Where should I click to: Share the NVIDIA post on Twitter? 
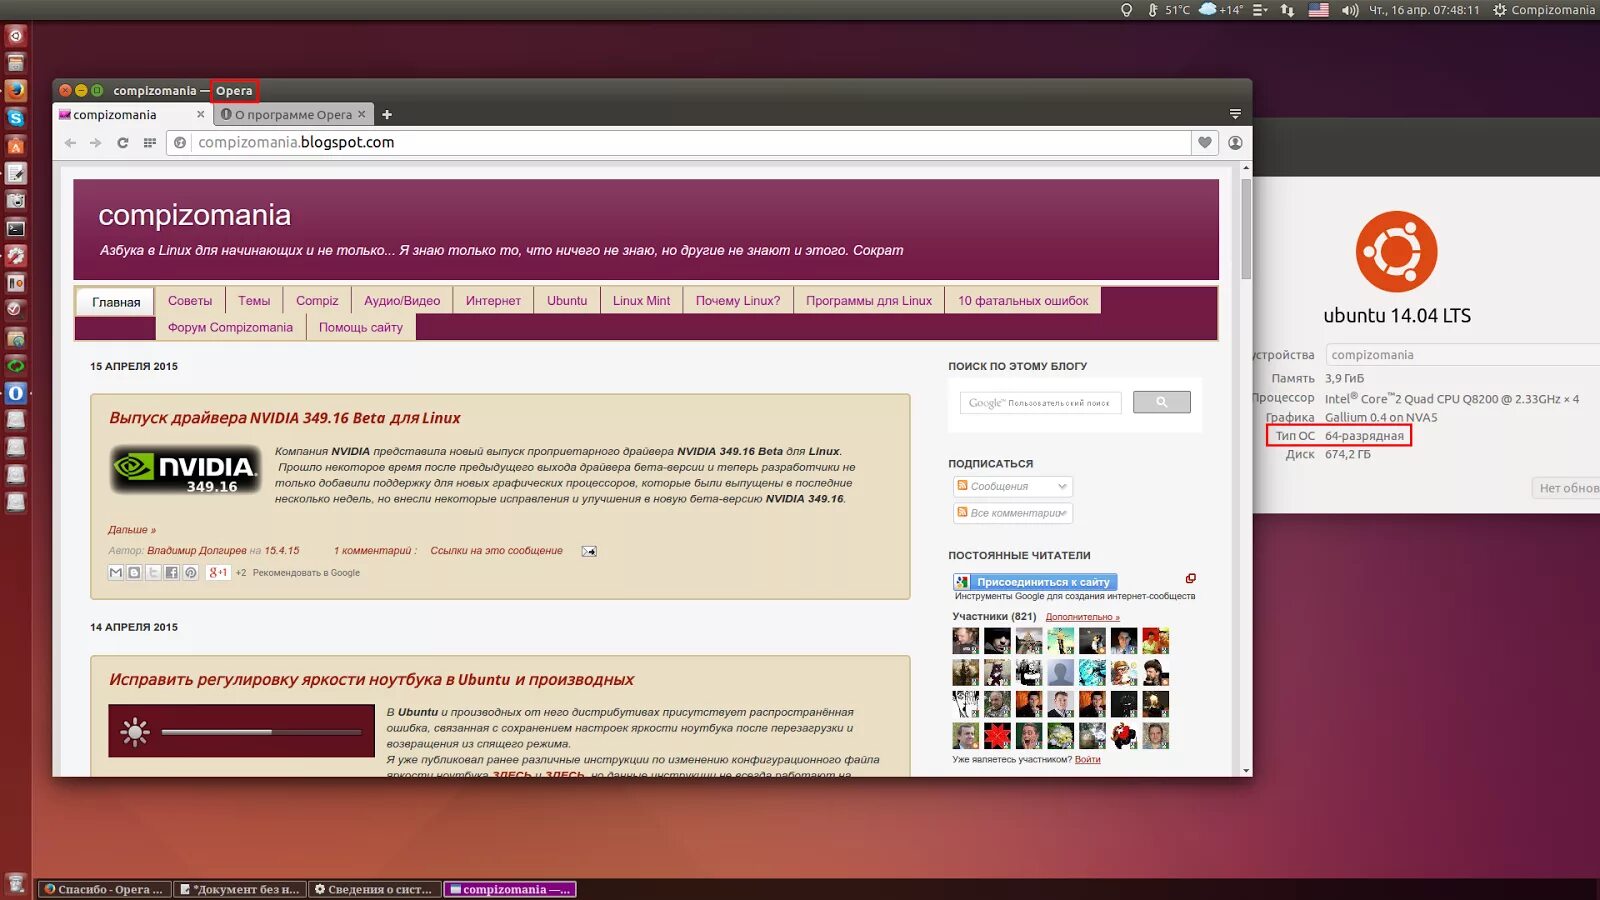(x=153, y=573)
